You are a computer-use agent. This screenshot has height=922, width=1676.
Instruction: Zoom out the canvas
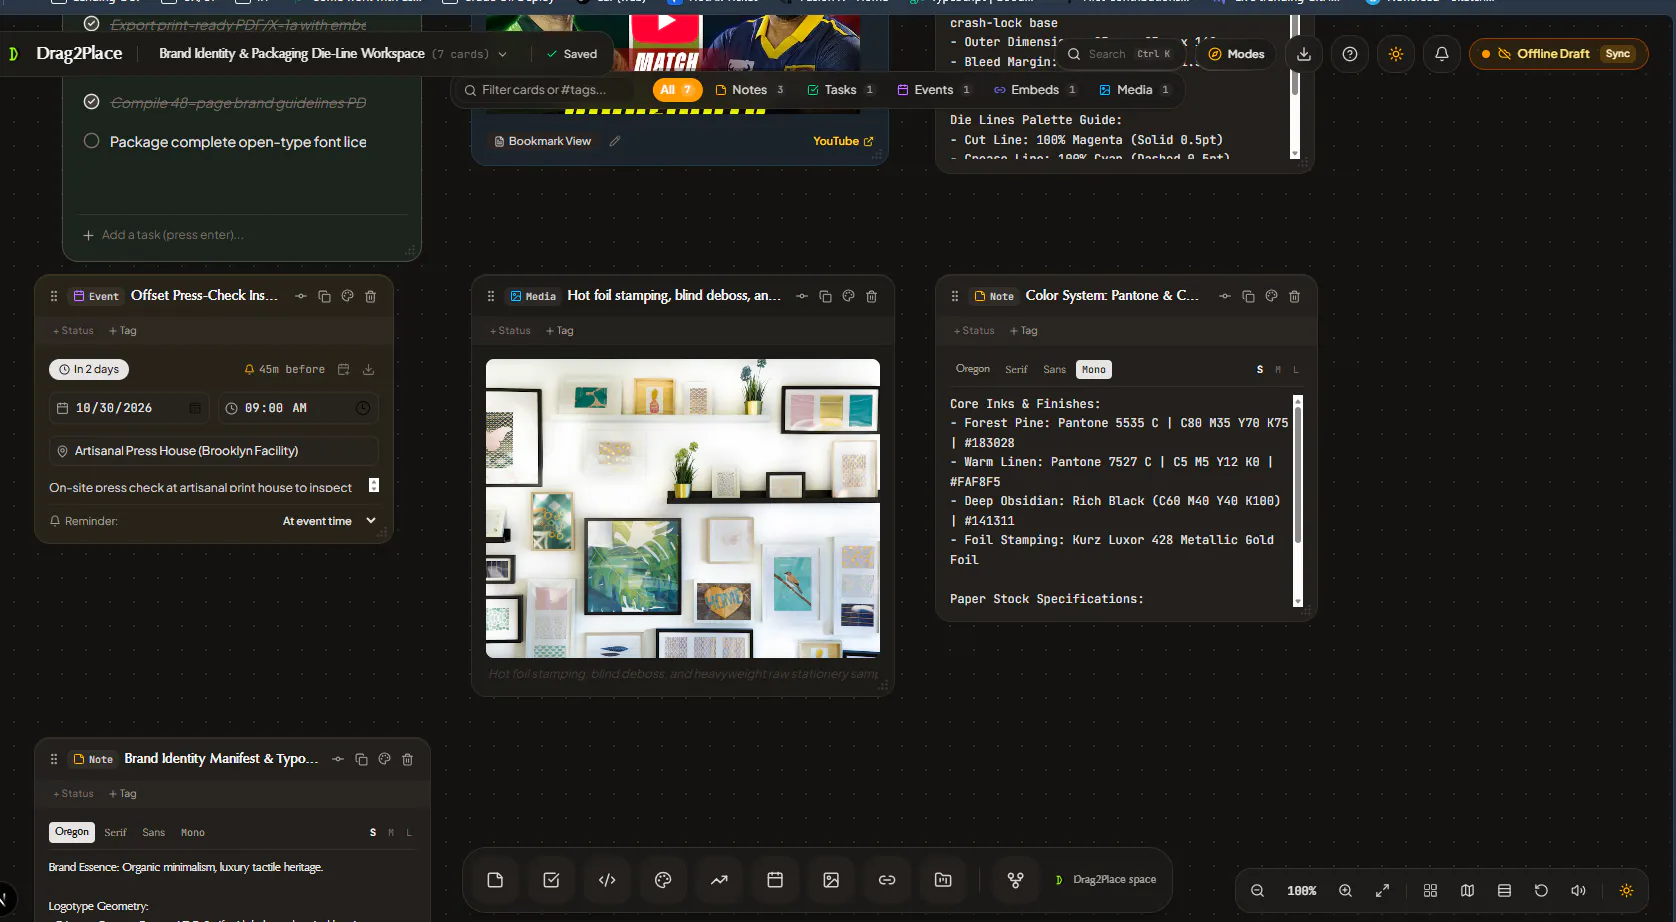click(x=1258, y=891)
